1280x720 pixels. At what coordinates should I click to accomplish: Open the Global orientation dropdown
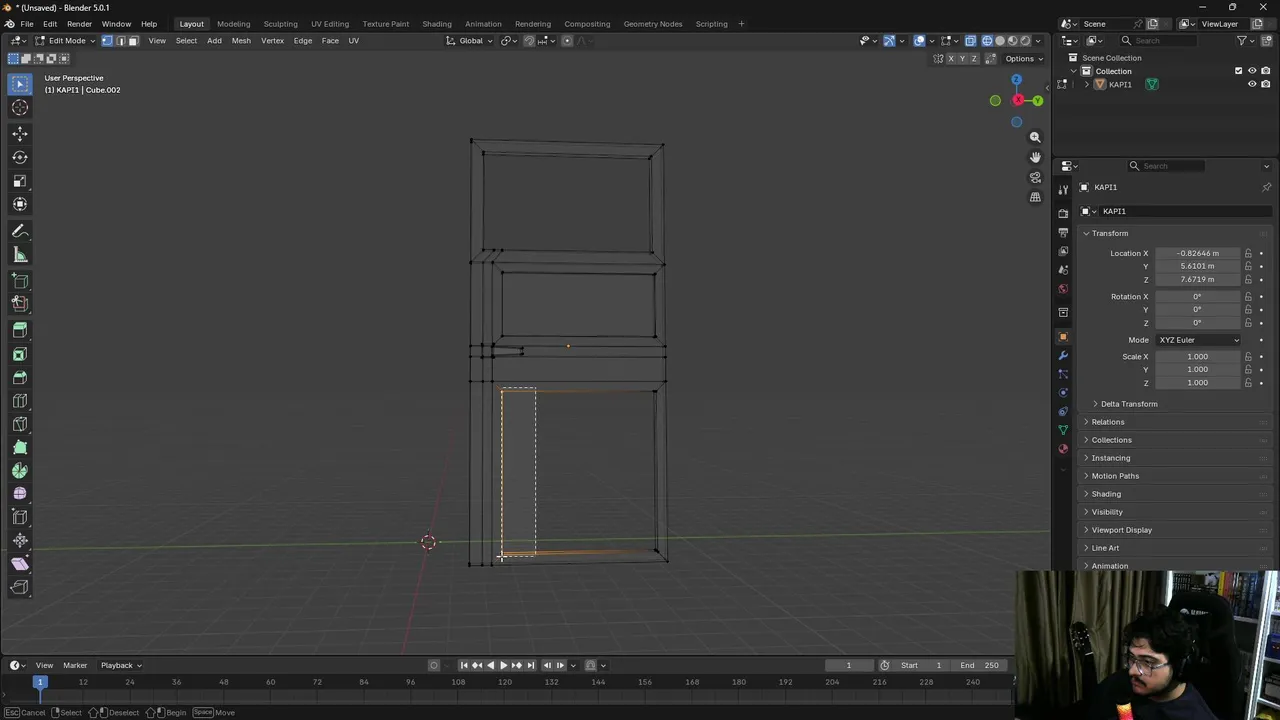(x=470, y=41)
